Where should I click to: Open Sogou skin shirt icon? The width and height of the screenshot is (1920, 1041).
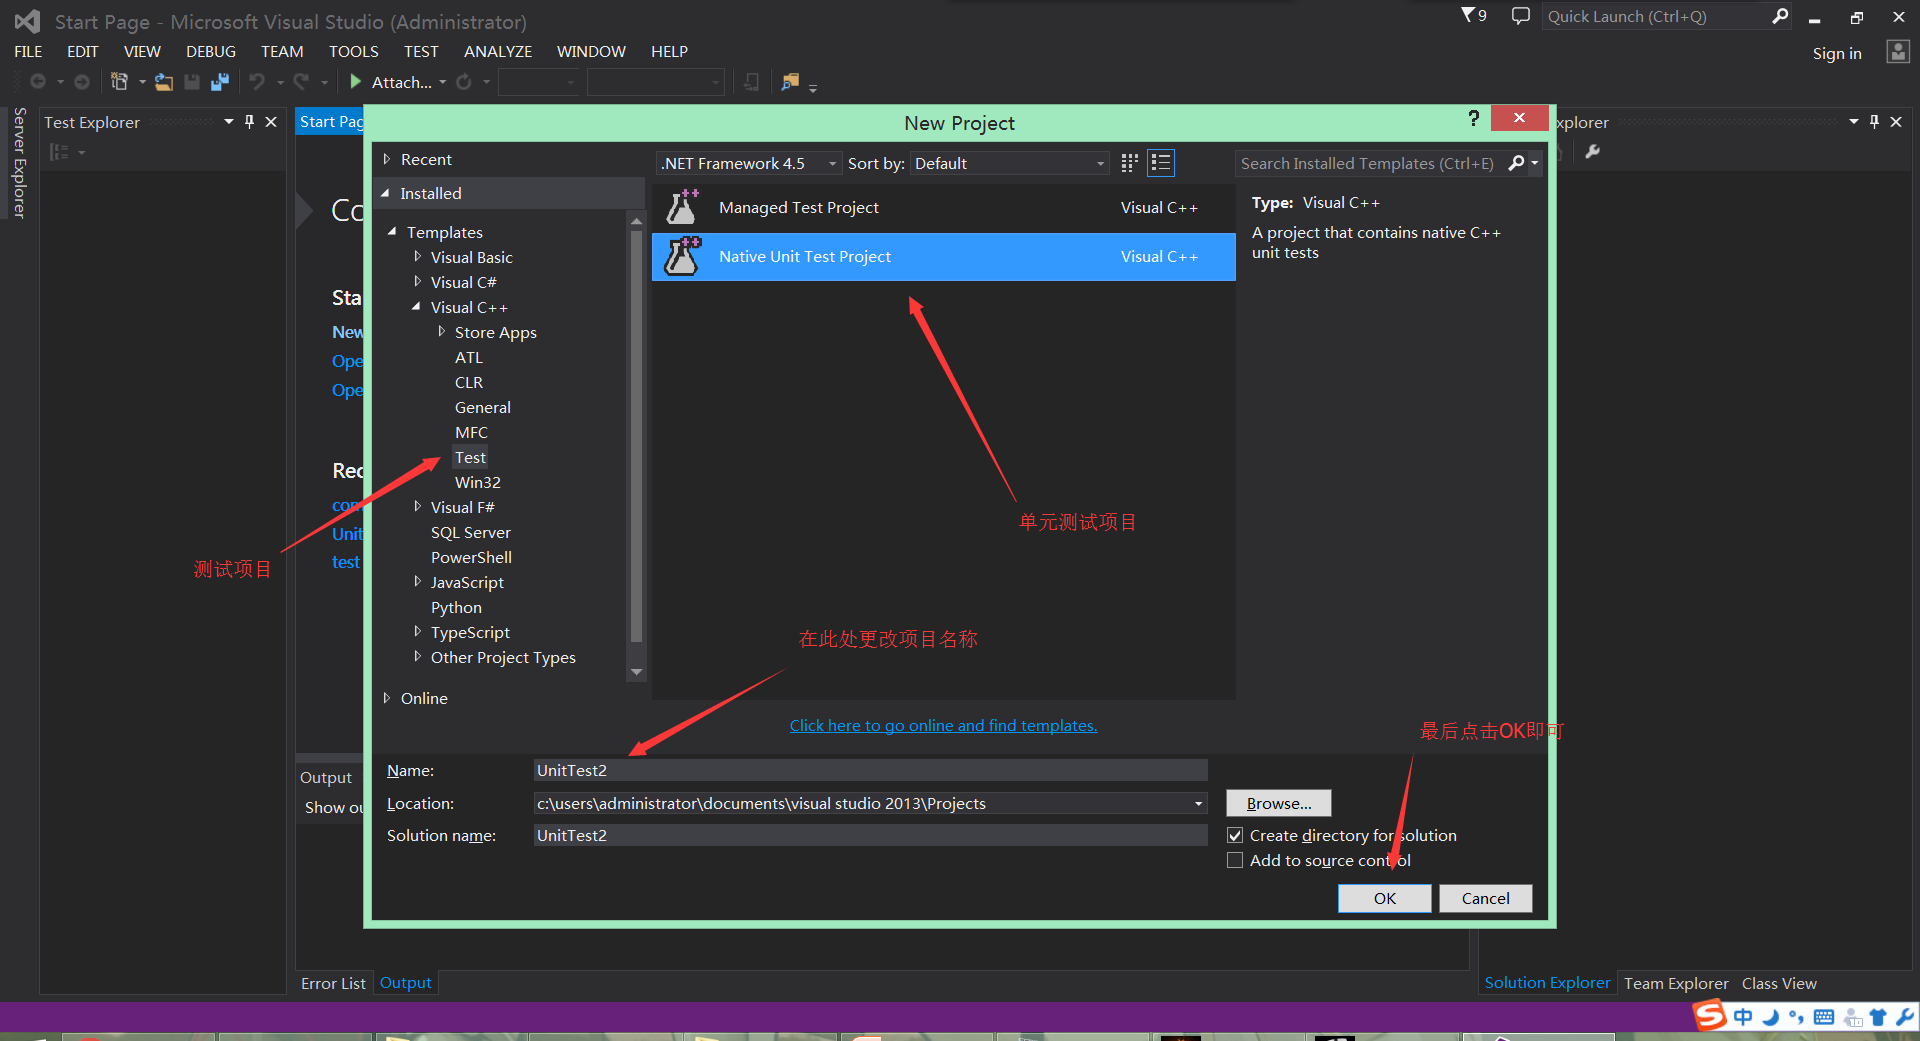tap(1878, 1017)
